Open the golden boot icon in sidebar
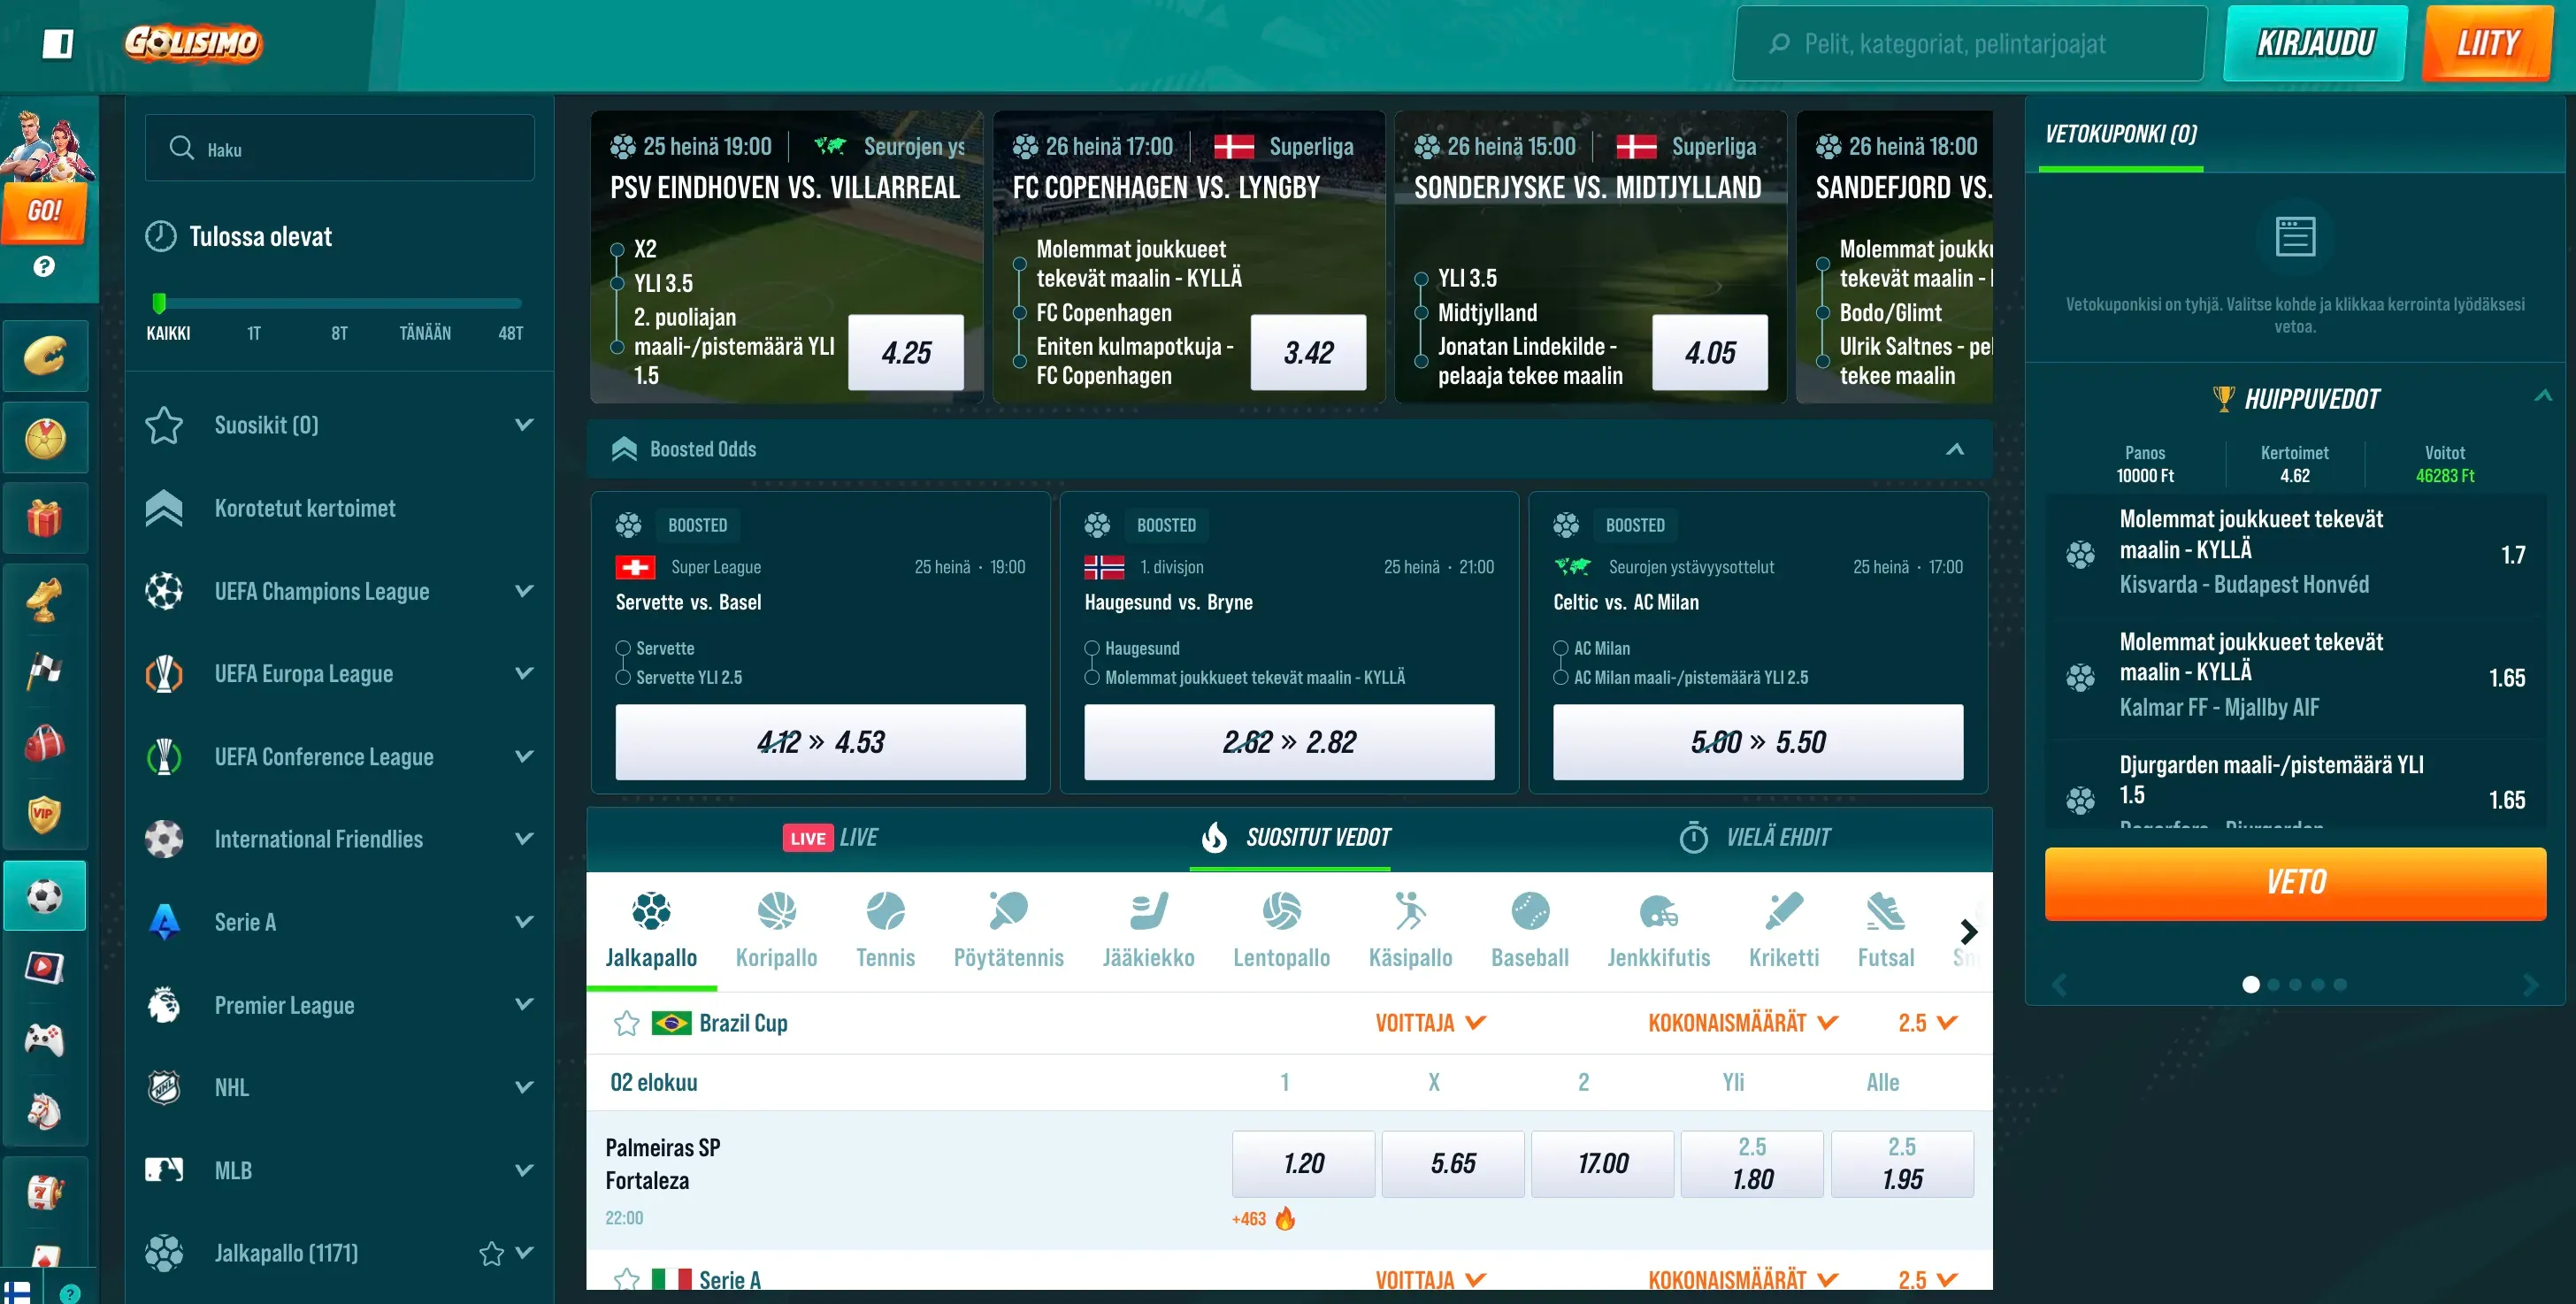The width and height of the screenshot is (2576, 1304). pos(45,599)
